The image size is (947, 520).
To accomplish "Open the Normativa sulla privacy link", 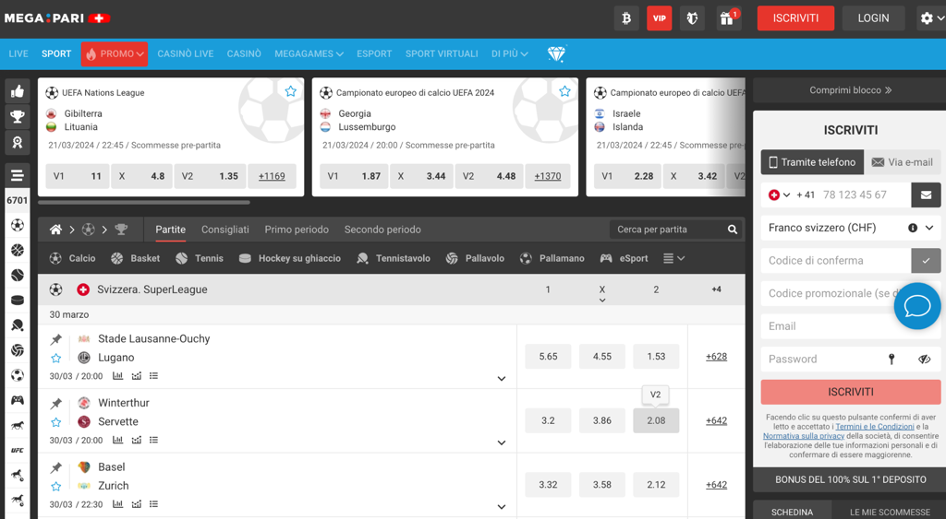I will (x=803, y=436).
